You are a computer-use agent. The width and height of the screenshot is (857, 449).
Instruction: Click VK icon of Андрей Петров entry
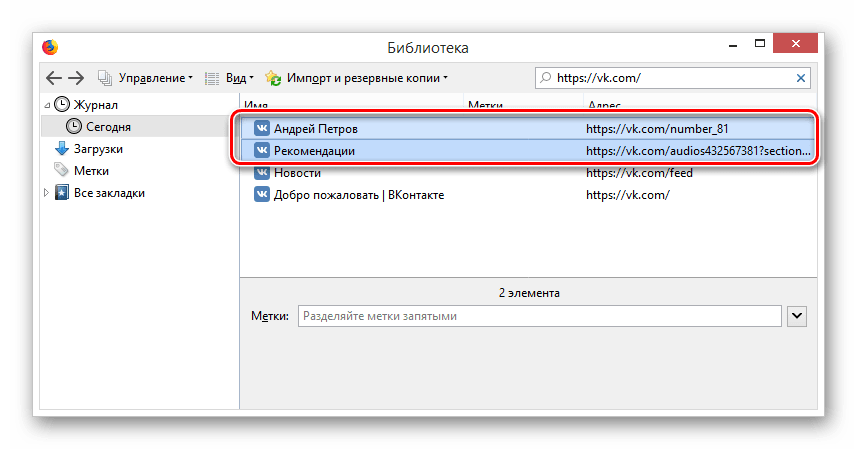point(262,129)
